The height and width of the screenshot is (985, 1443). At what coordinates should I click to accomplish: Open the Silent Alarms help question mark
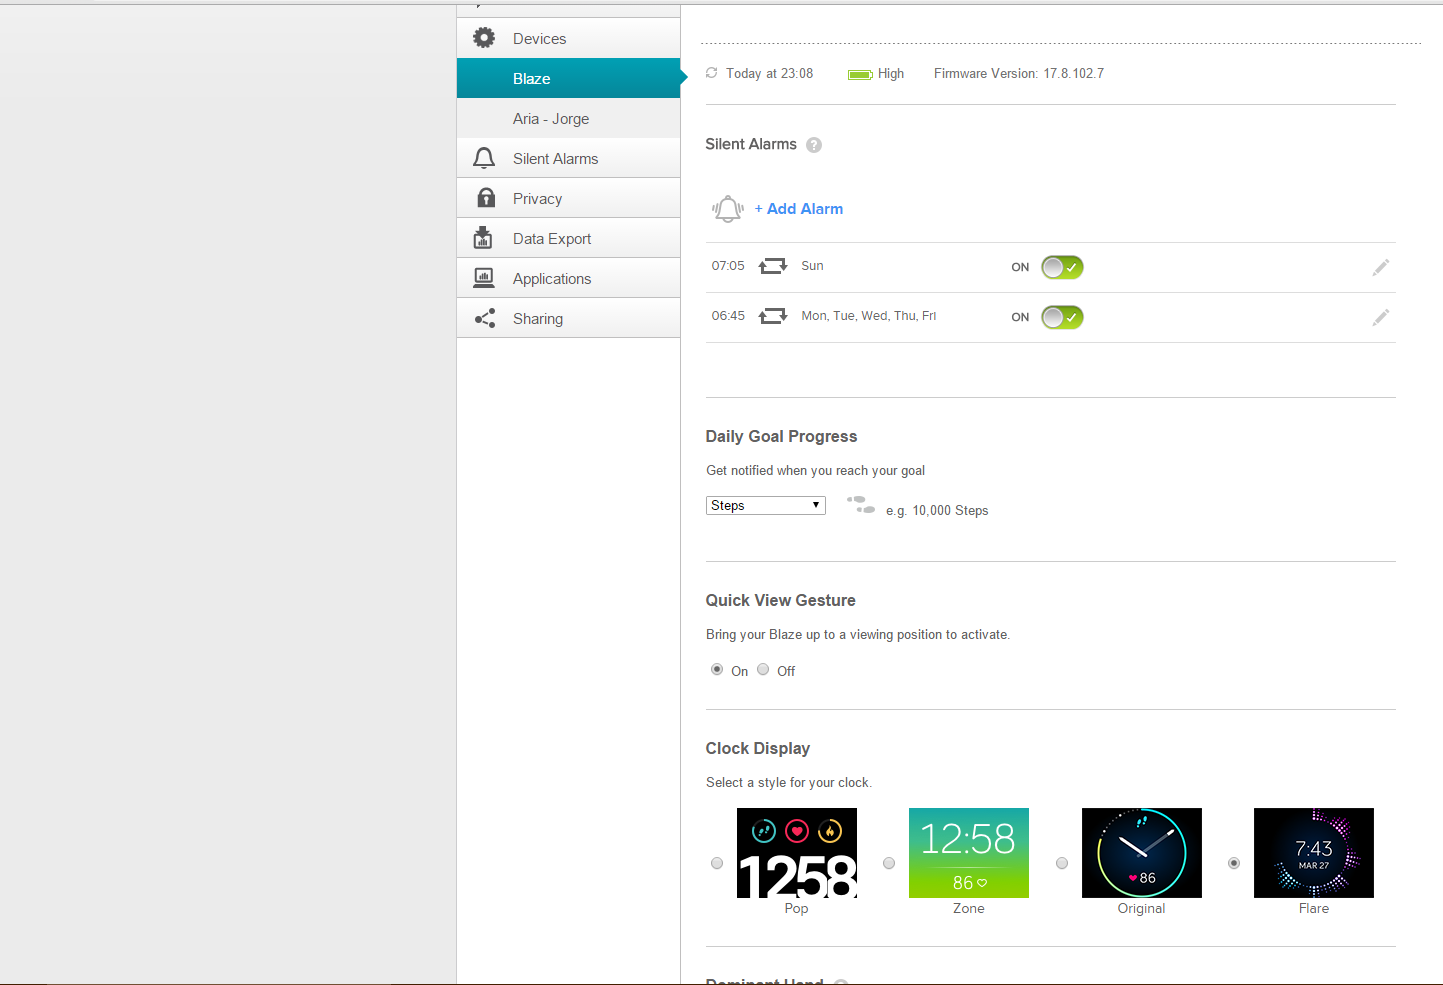tap(814, 145)
